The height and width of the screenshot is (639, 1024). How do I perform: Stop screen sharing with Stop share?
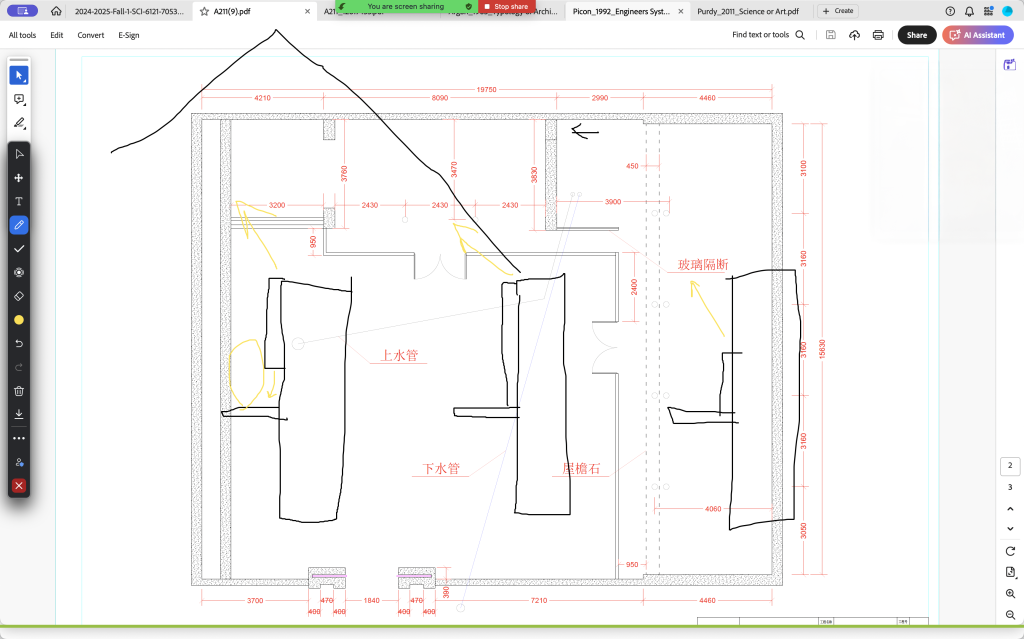click(506, 6)
